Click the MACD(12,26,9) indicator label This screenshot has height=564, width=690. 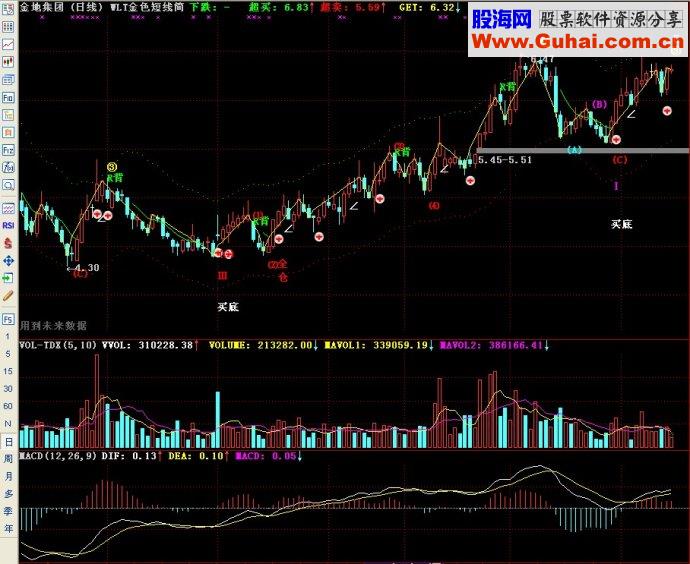tap(58, 456)
